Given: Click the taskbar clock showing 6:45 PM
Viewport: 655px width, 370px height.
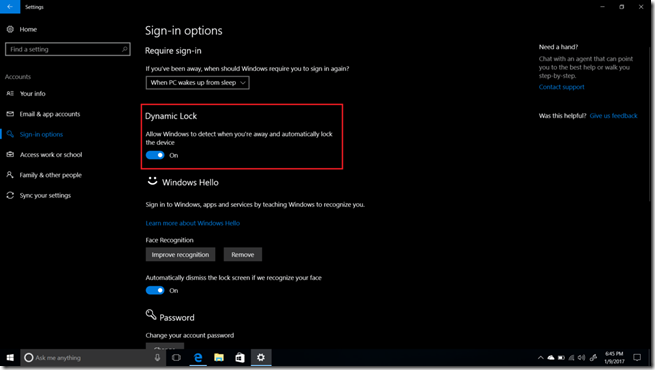Looking at the screenshot, I should (614, 357).
